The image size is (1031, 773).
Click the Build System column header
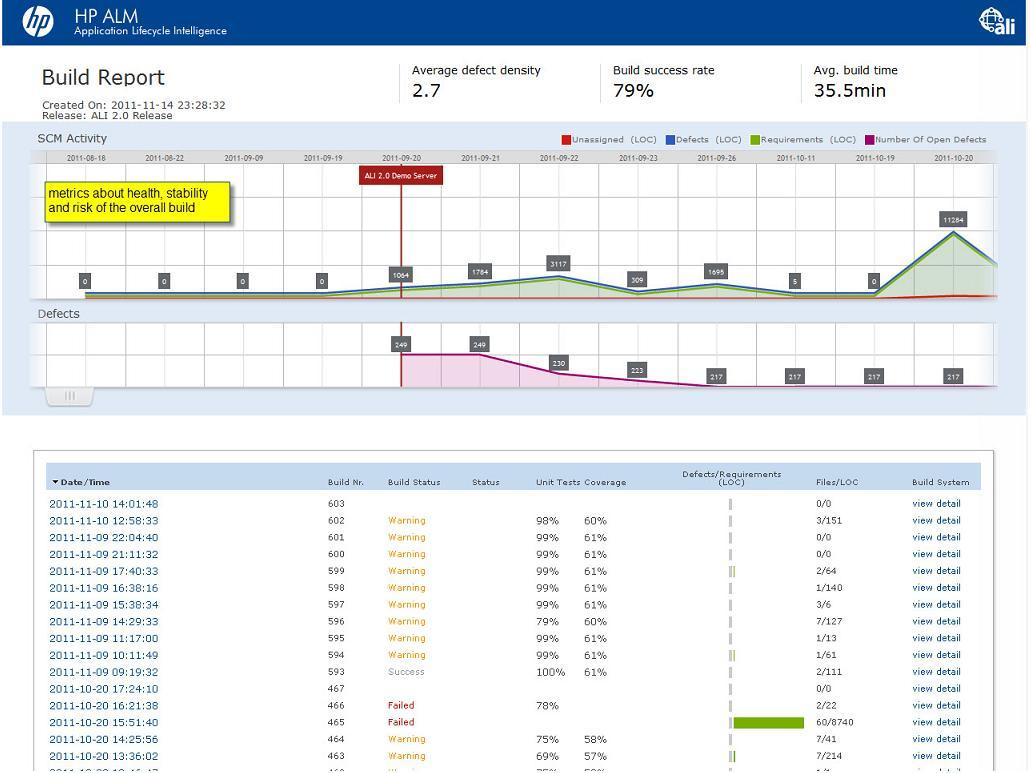pos(940,482)
